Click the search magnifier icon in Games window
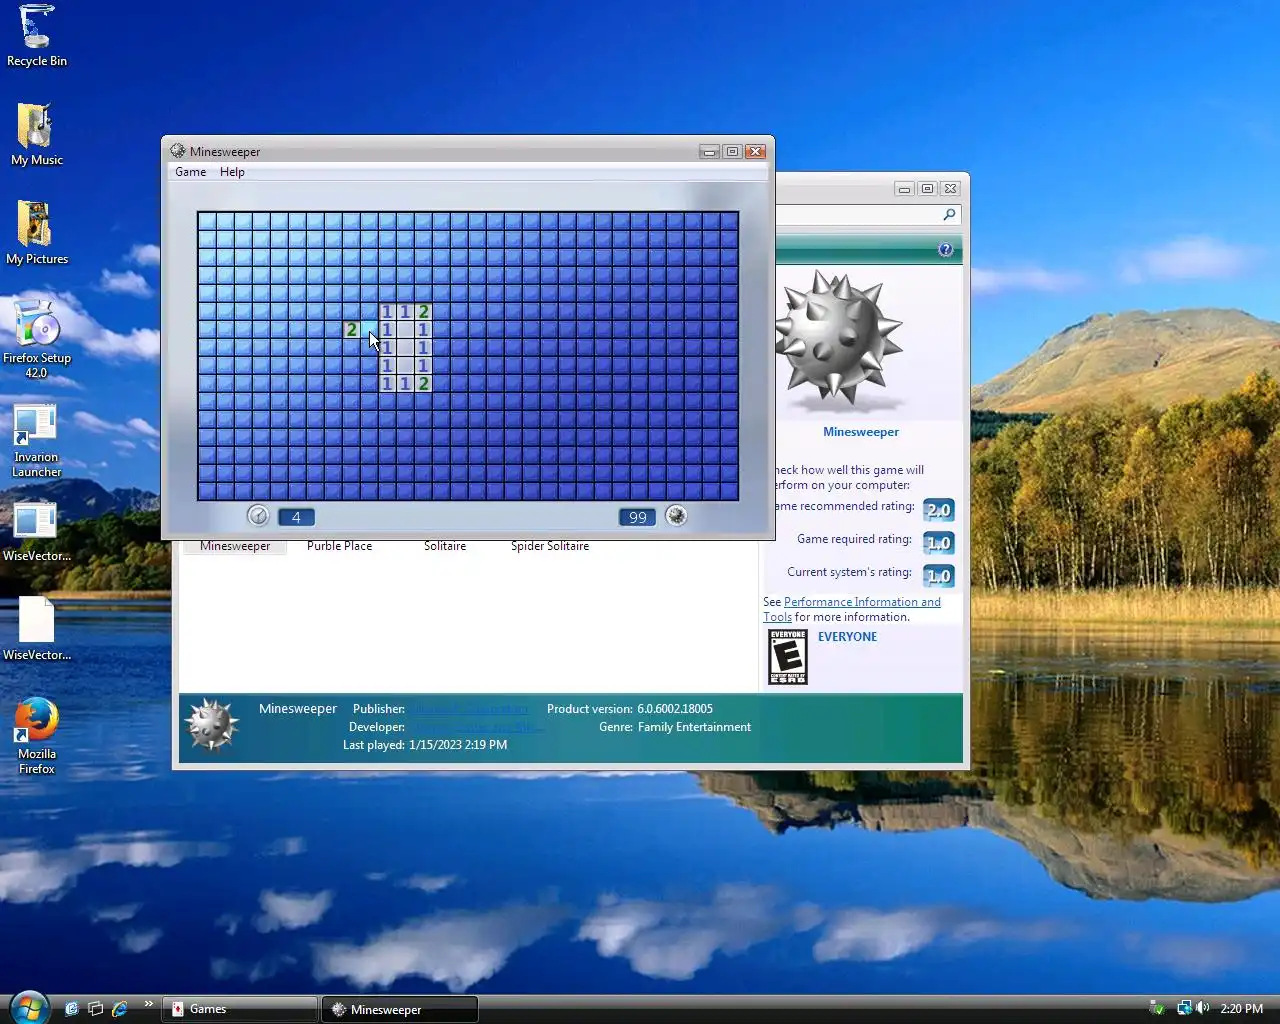 (949, 214)
